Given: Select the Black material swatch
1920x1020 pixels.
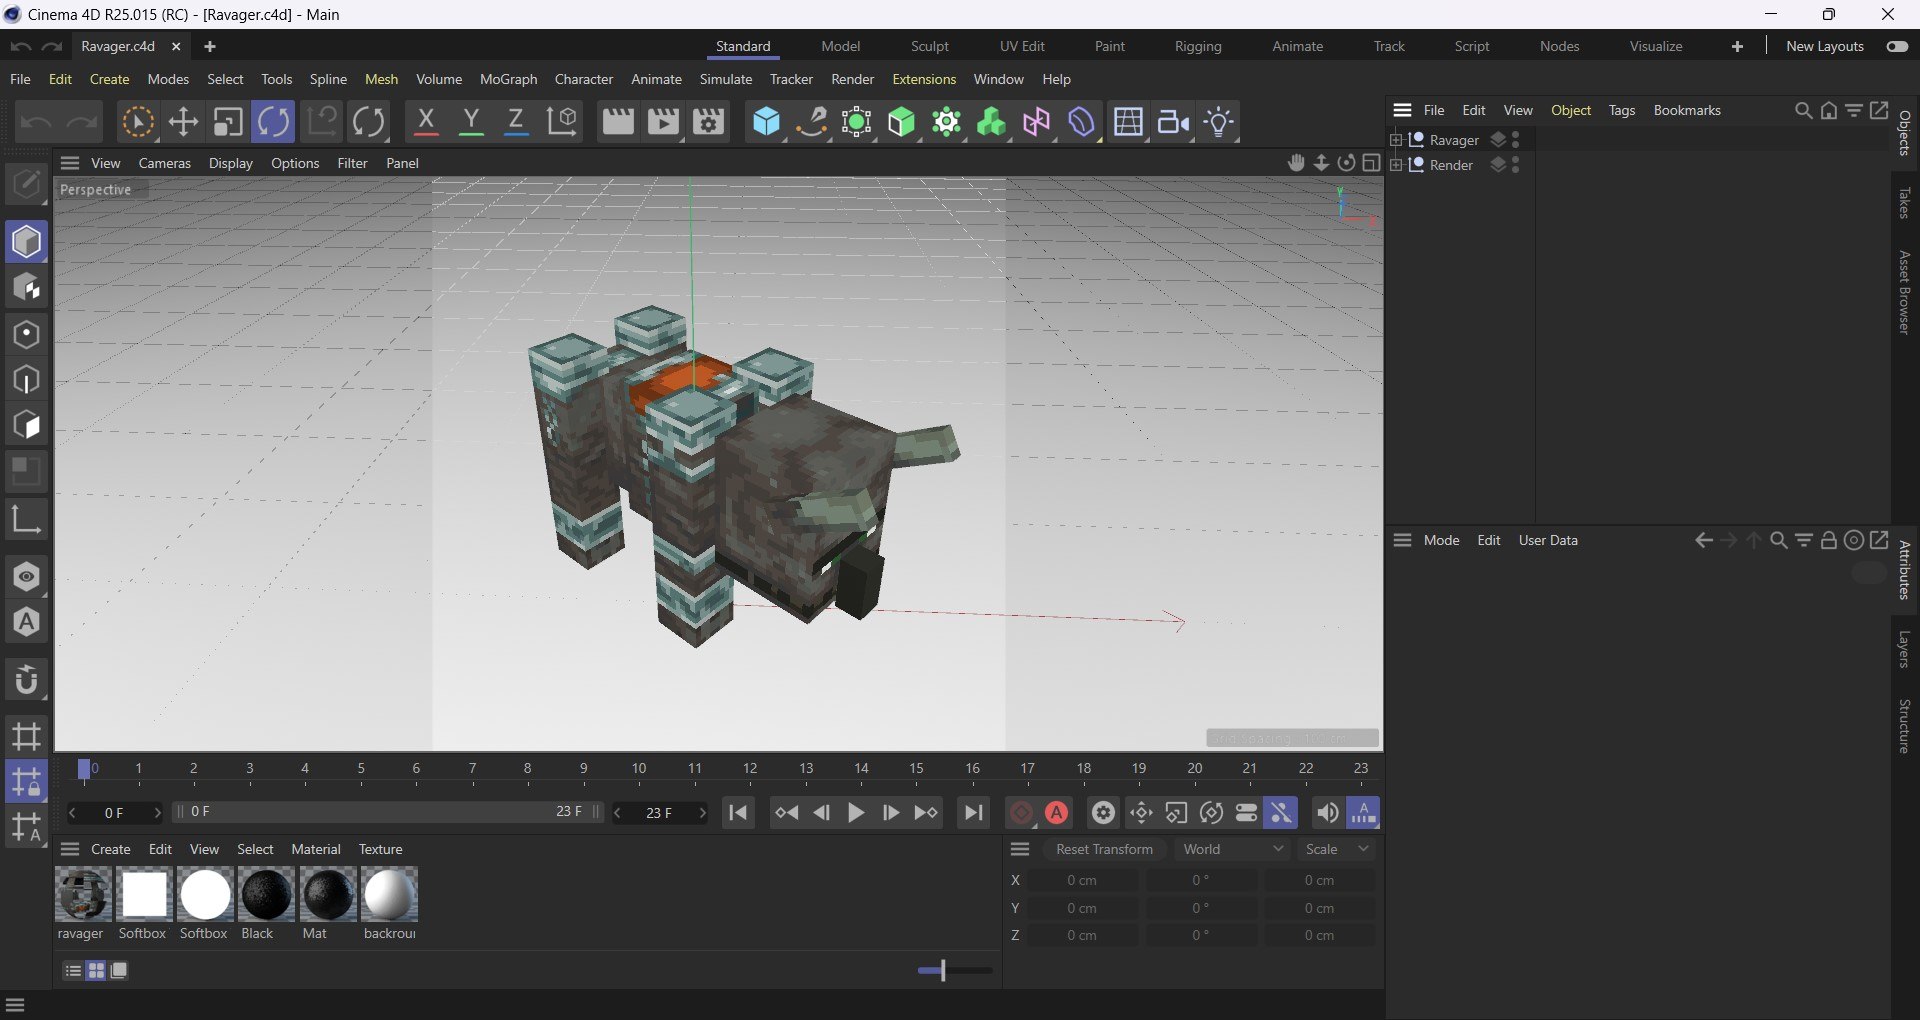Looking at the screenshot, I should click(x=266, y=894).
